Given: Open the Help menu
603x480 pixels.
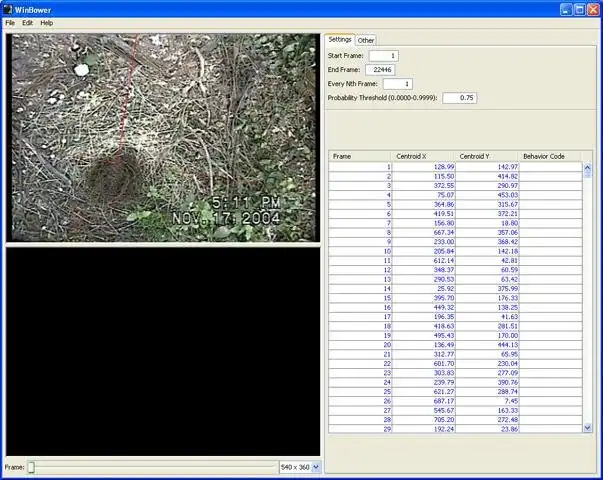Looking at the screenshot, I should [47, 23].
